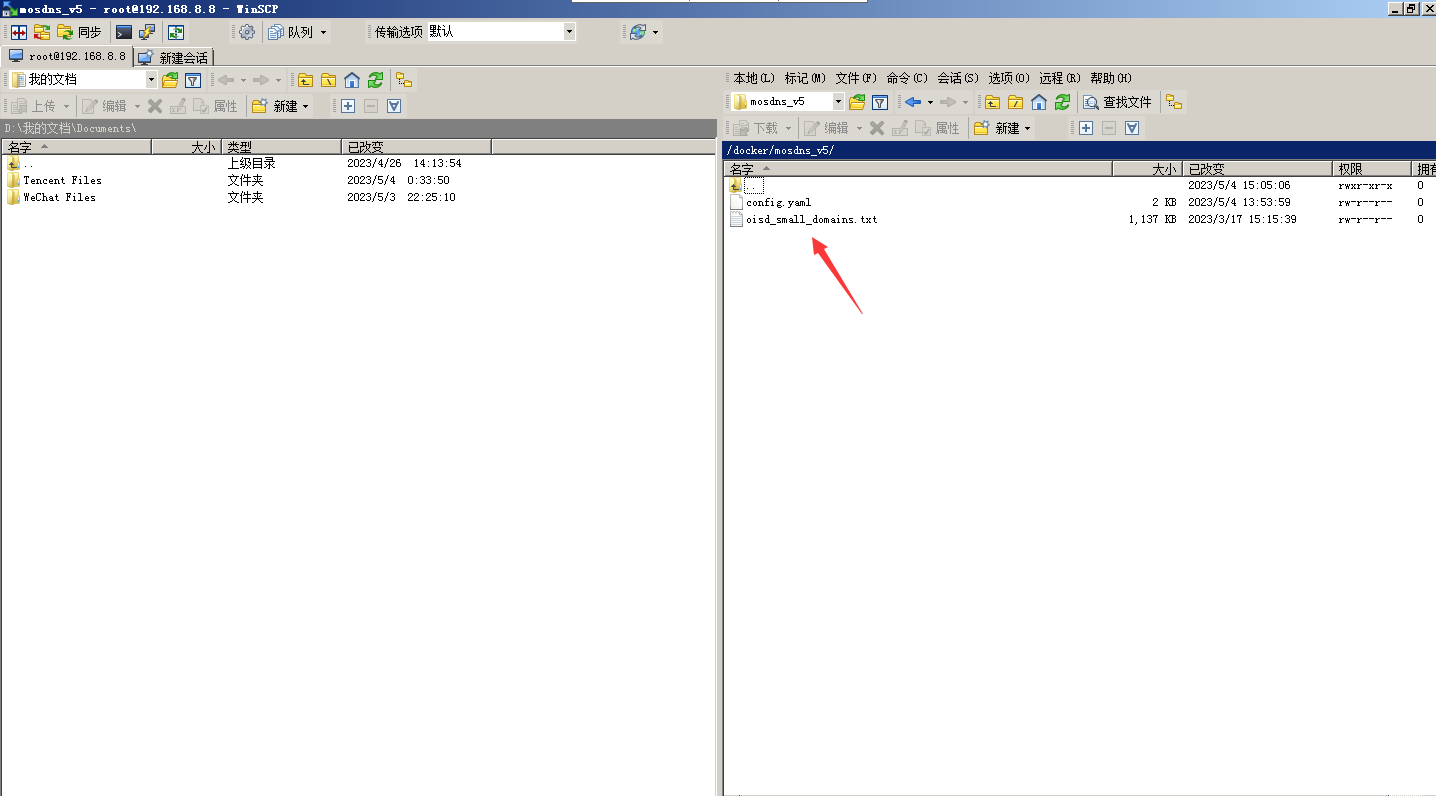The height and width of the screenshot is (796, 1436).
Task: Open the remote panel file filter
Action: [880, 102]
